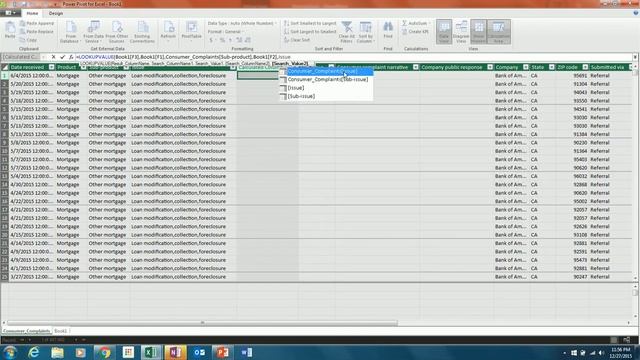Open ZIP code column filter dropdown
This screenshot has height=360, width=640.
[585, 67]
